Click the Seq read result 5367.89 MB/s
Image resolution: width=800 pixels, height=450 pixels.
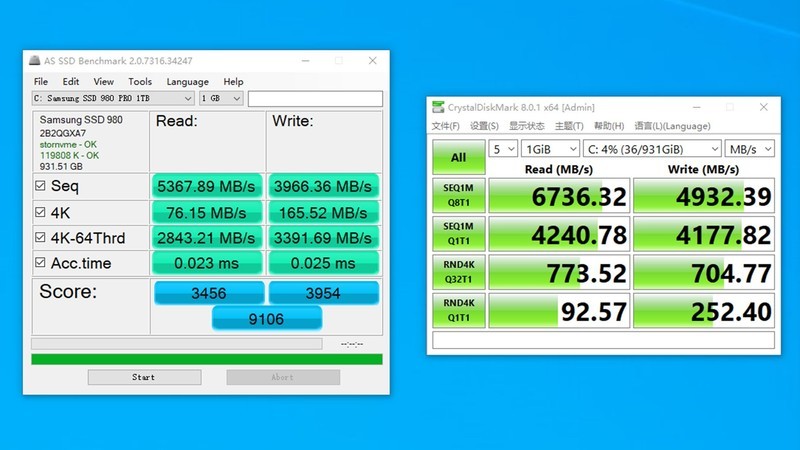[206, 186]
